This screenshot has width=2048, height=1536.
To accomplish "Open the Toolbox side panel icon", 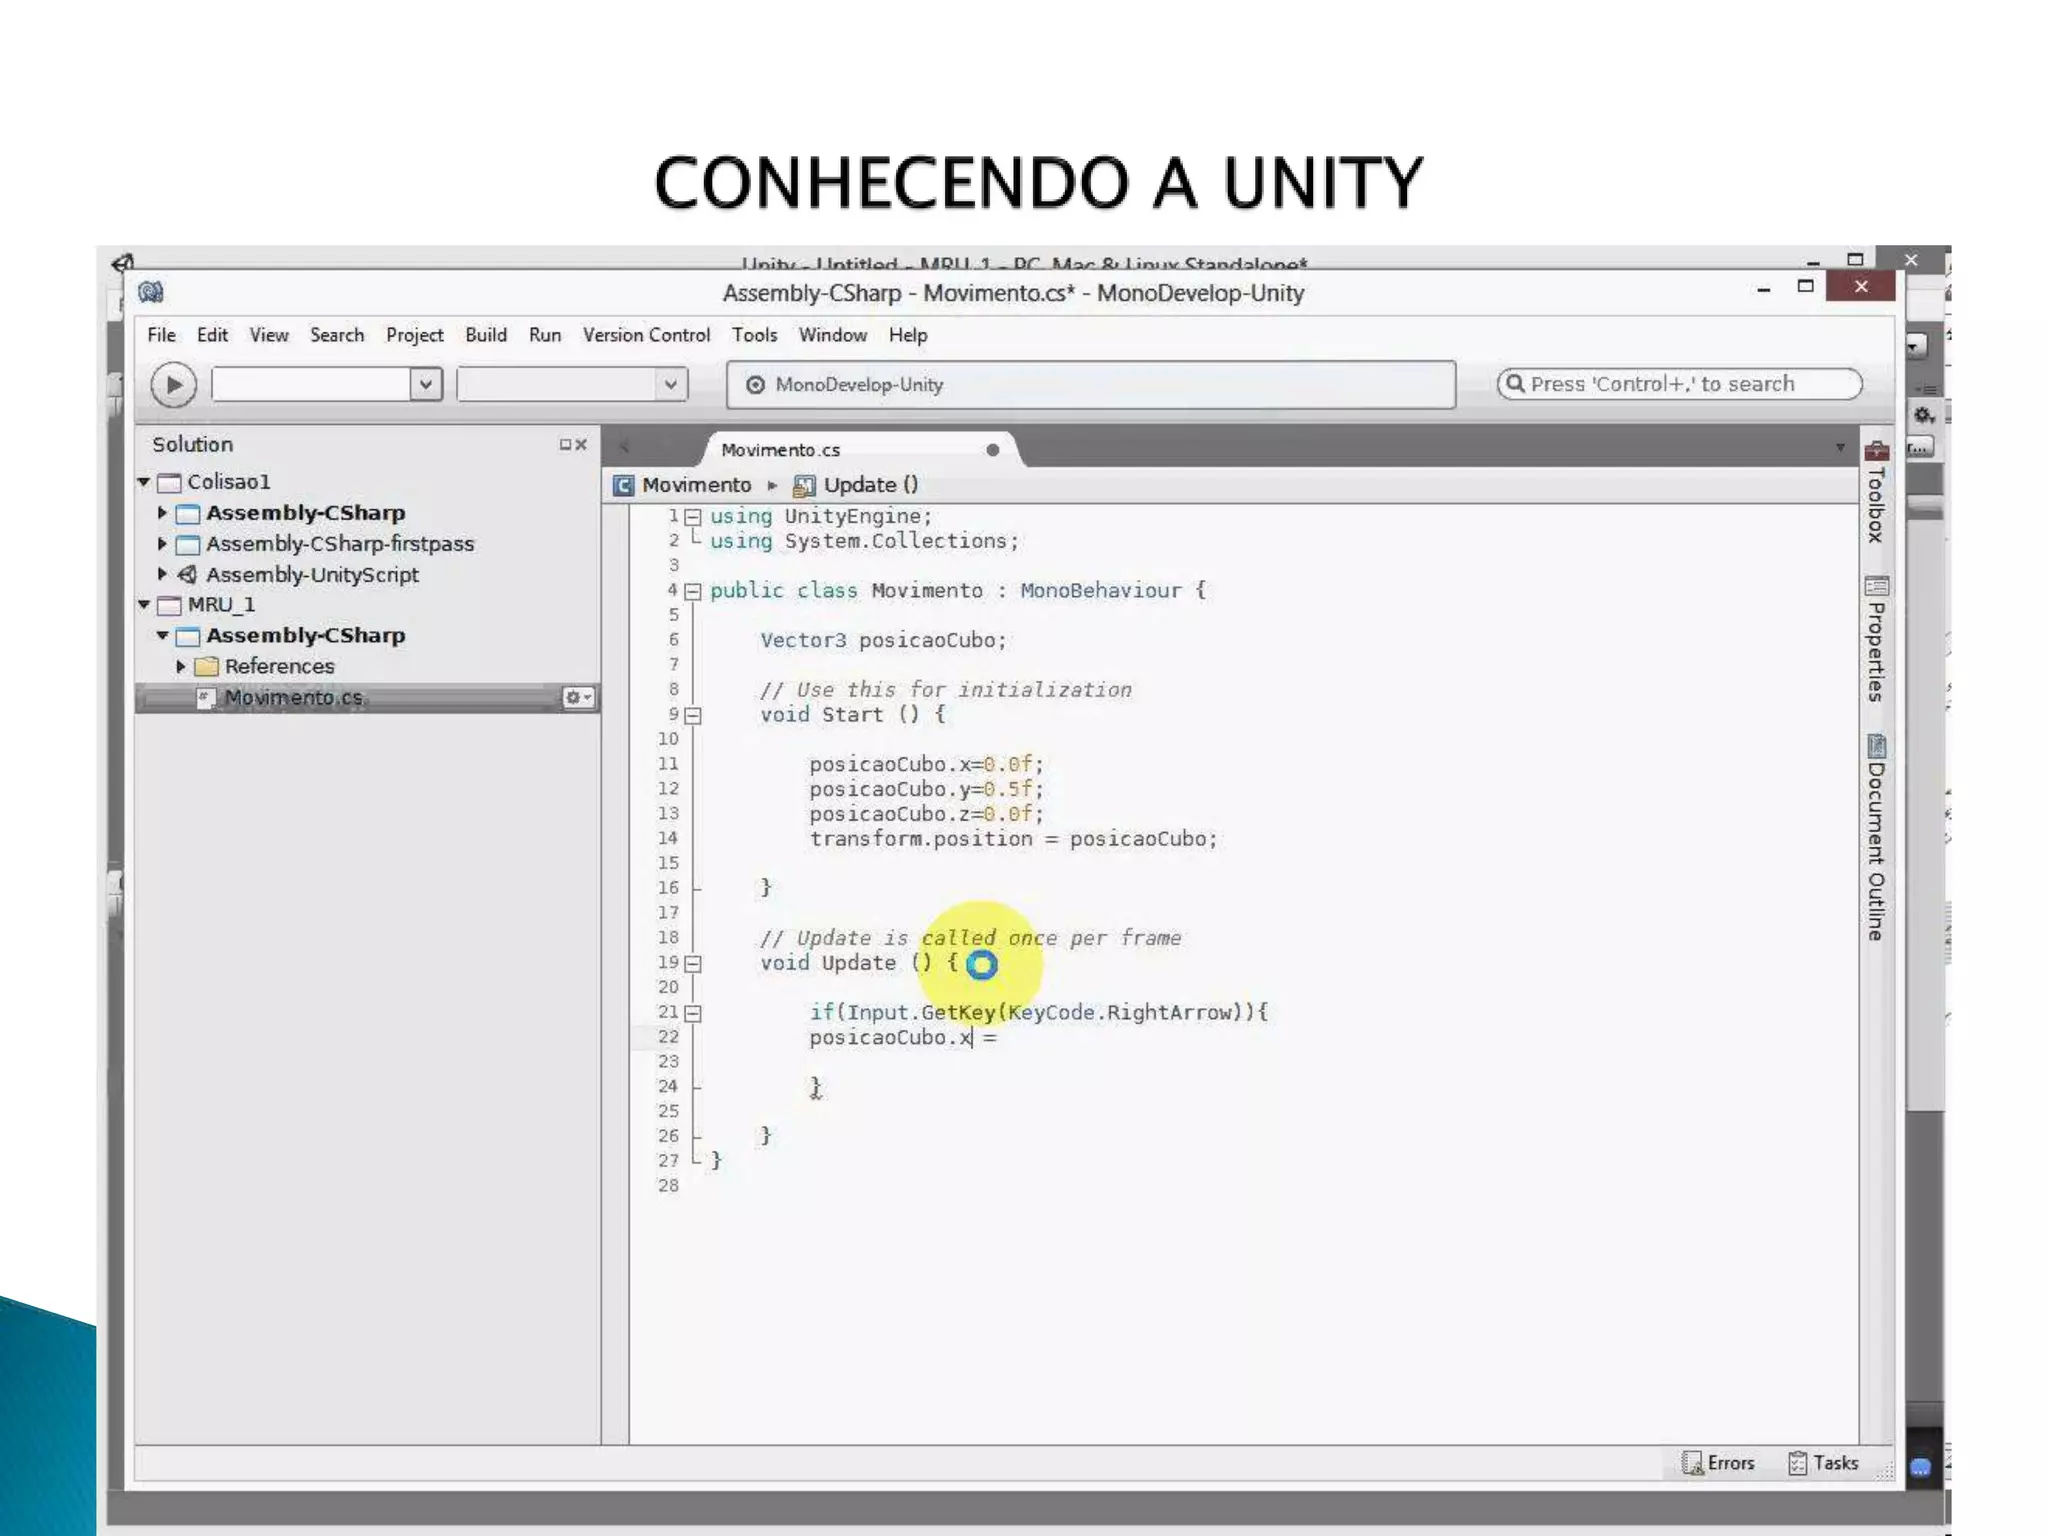I will [1876, 452].
